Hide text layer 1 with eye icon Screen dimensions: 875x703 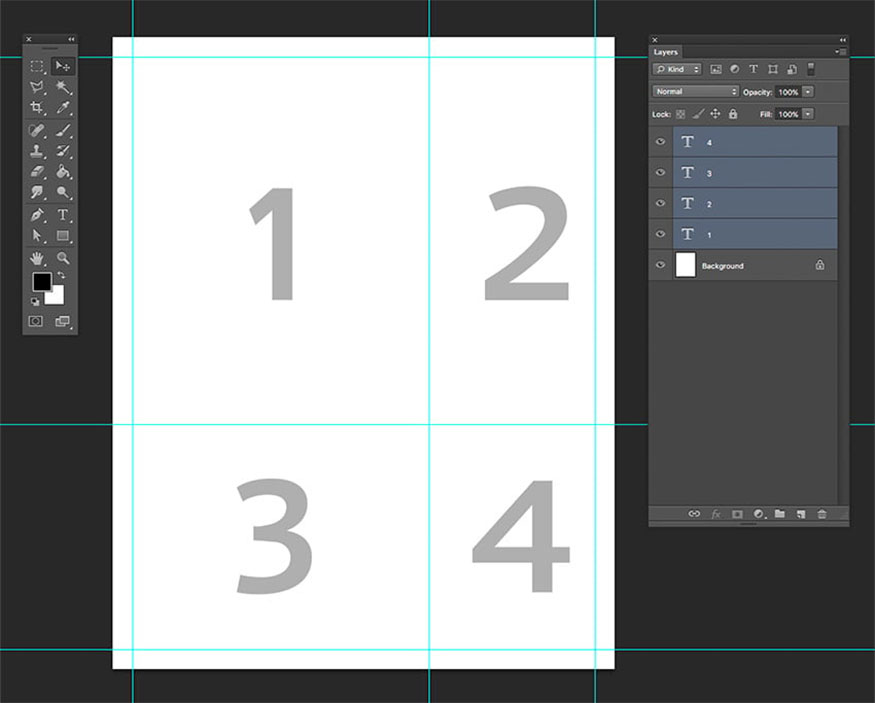click(660, 234)
